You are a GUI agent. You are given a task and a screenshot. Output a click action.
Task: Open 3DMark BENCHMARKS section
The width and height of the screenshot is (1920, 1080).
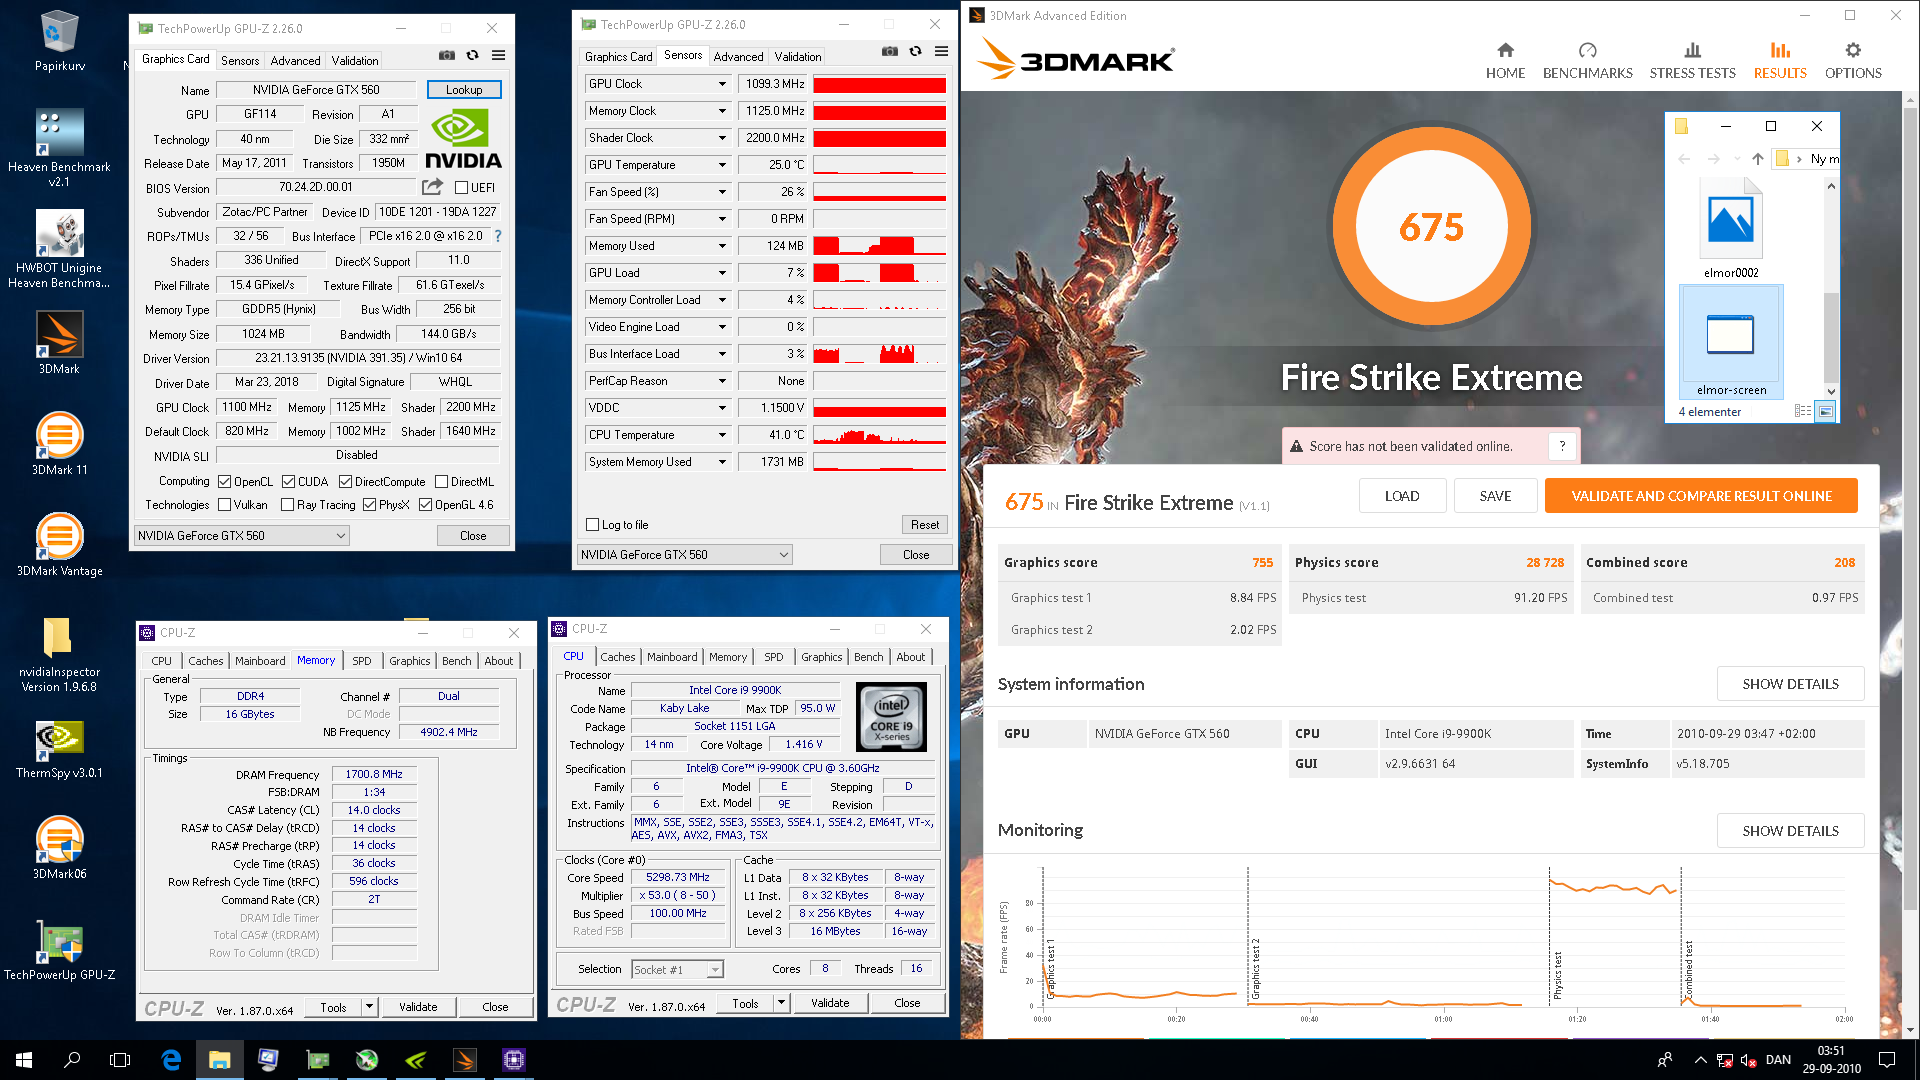pyautogui.click(x=1587, y=61)
